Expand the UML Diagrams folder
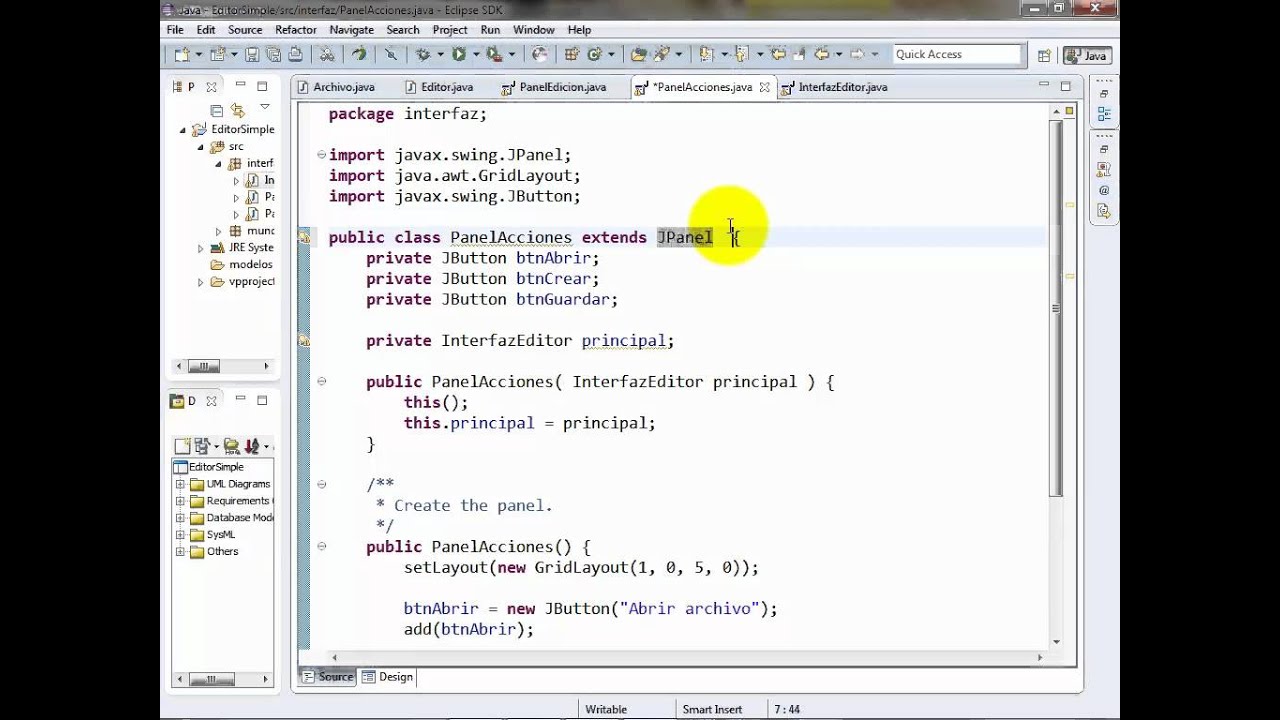 point(181,484)
